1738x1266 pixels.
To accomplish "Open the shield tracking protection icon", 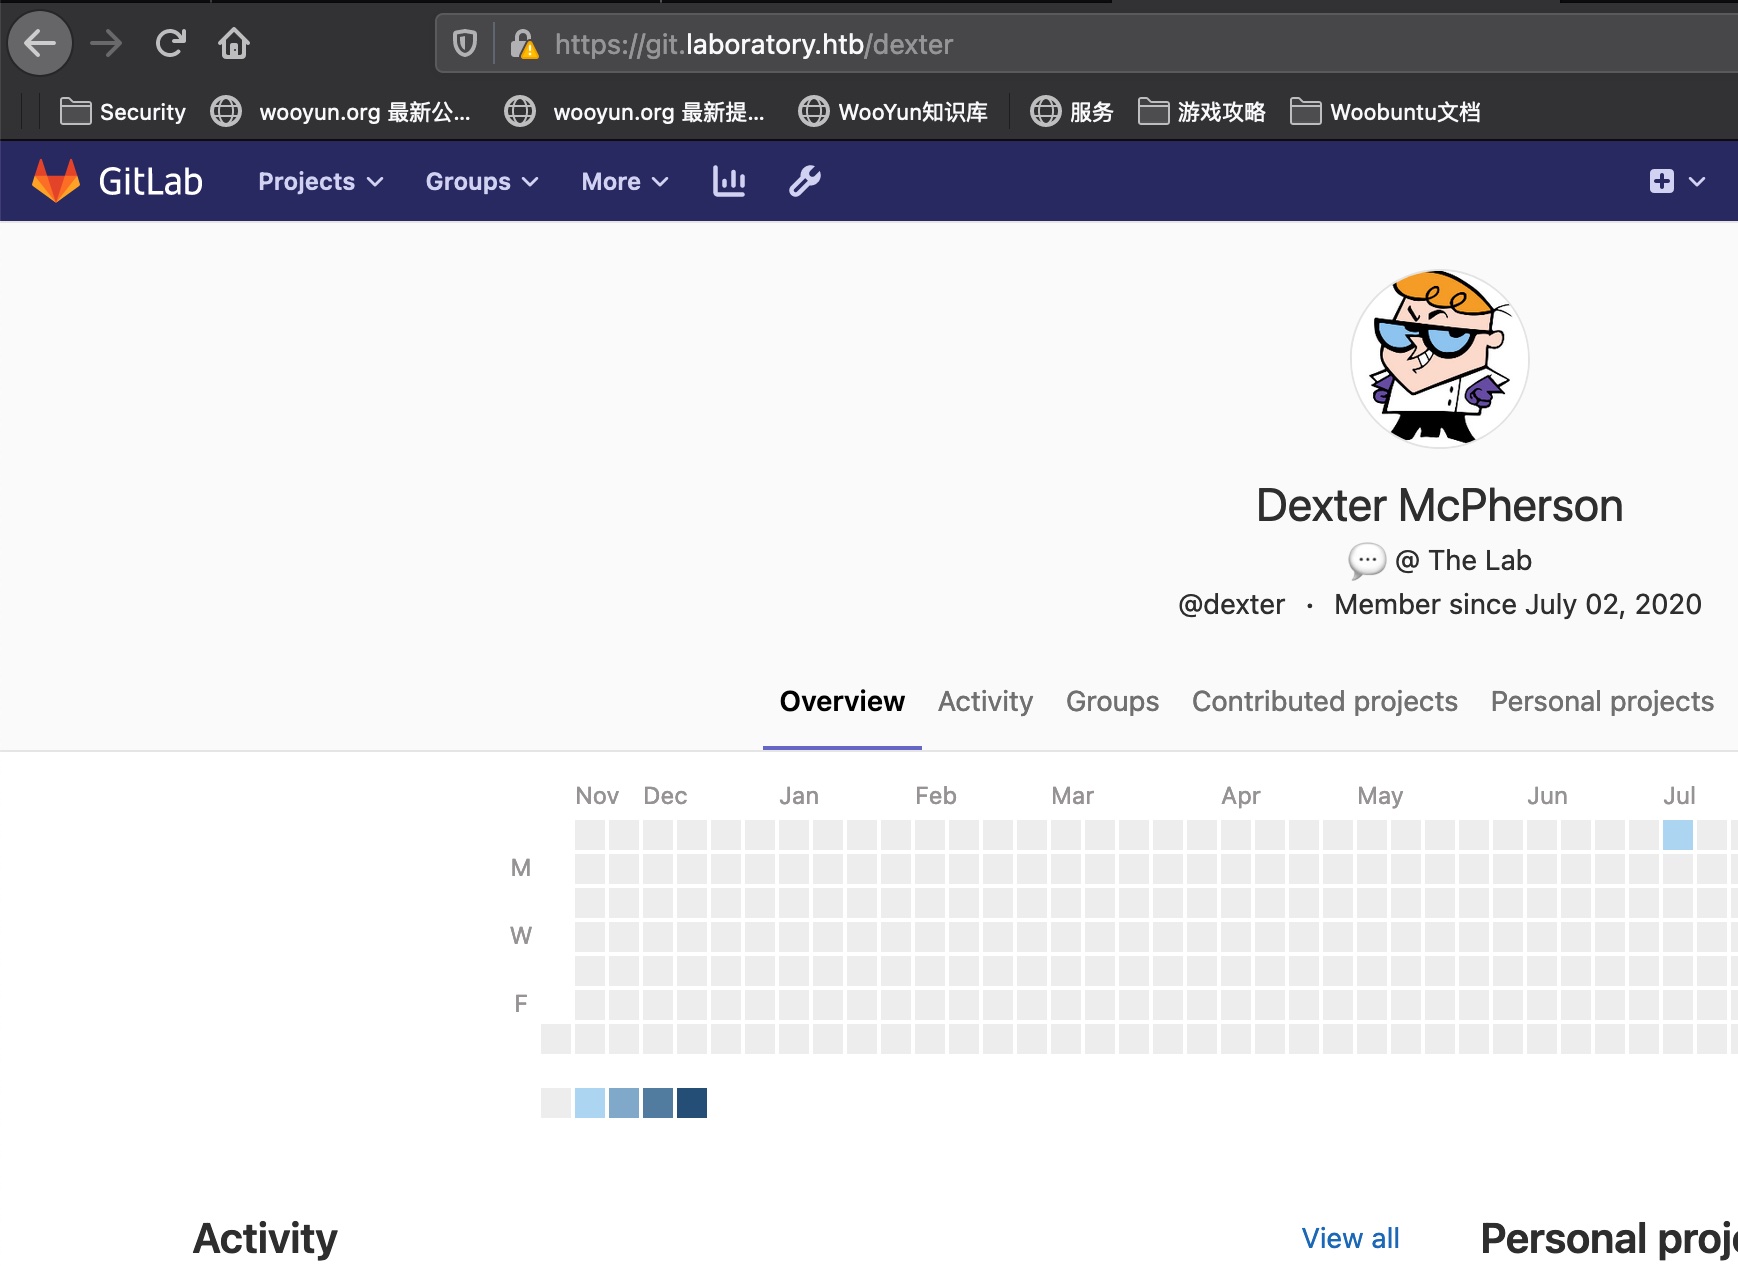I will 465,43.
